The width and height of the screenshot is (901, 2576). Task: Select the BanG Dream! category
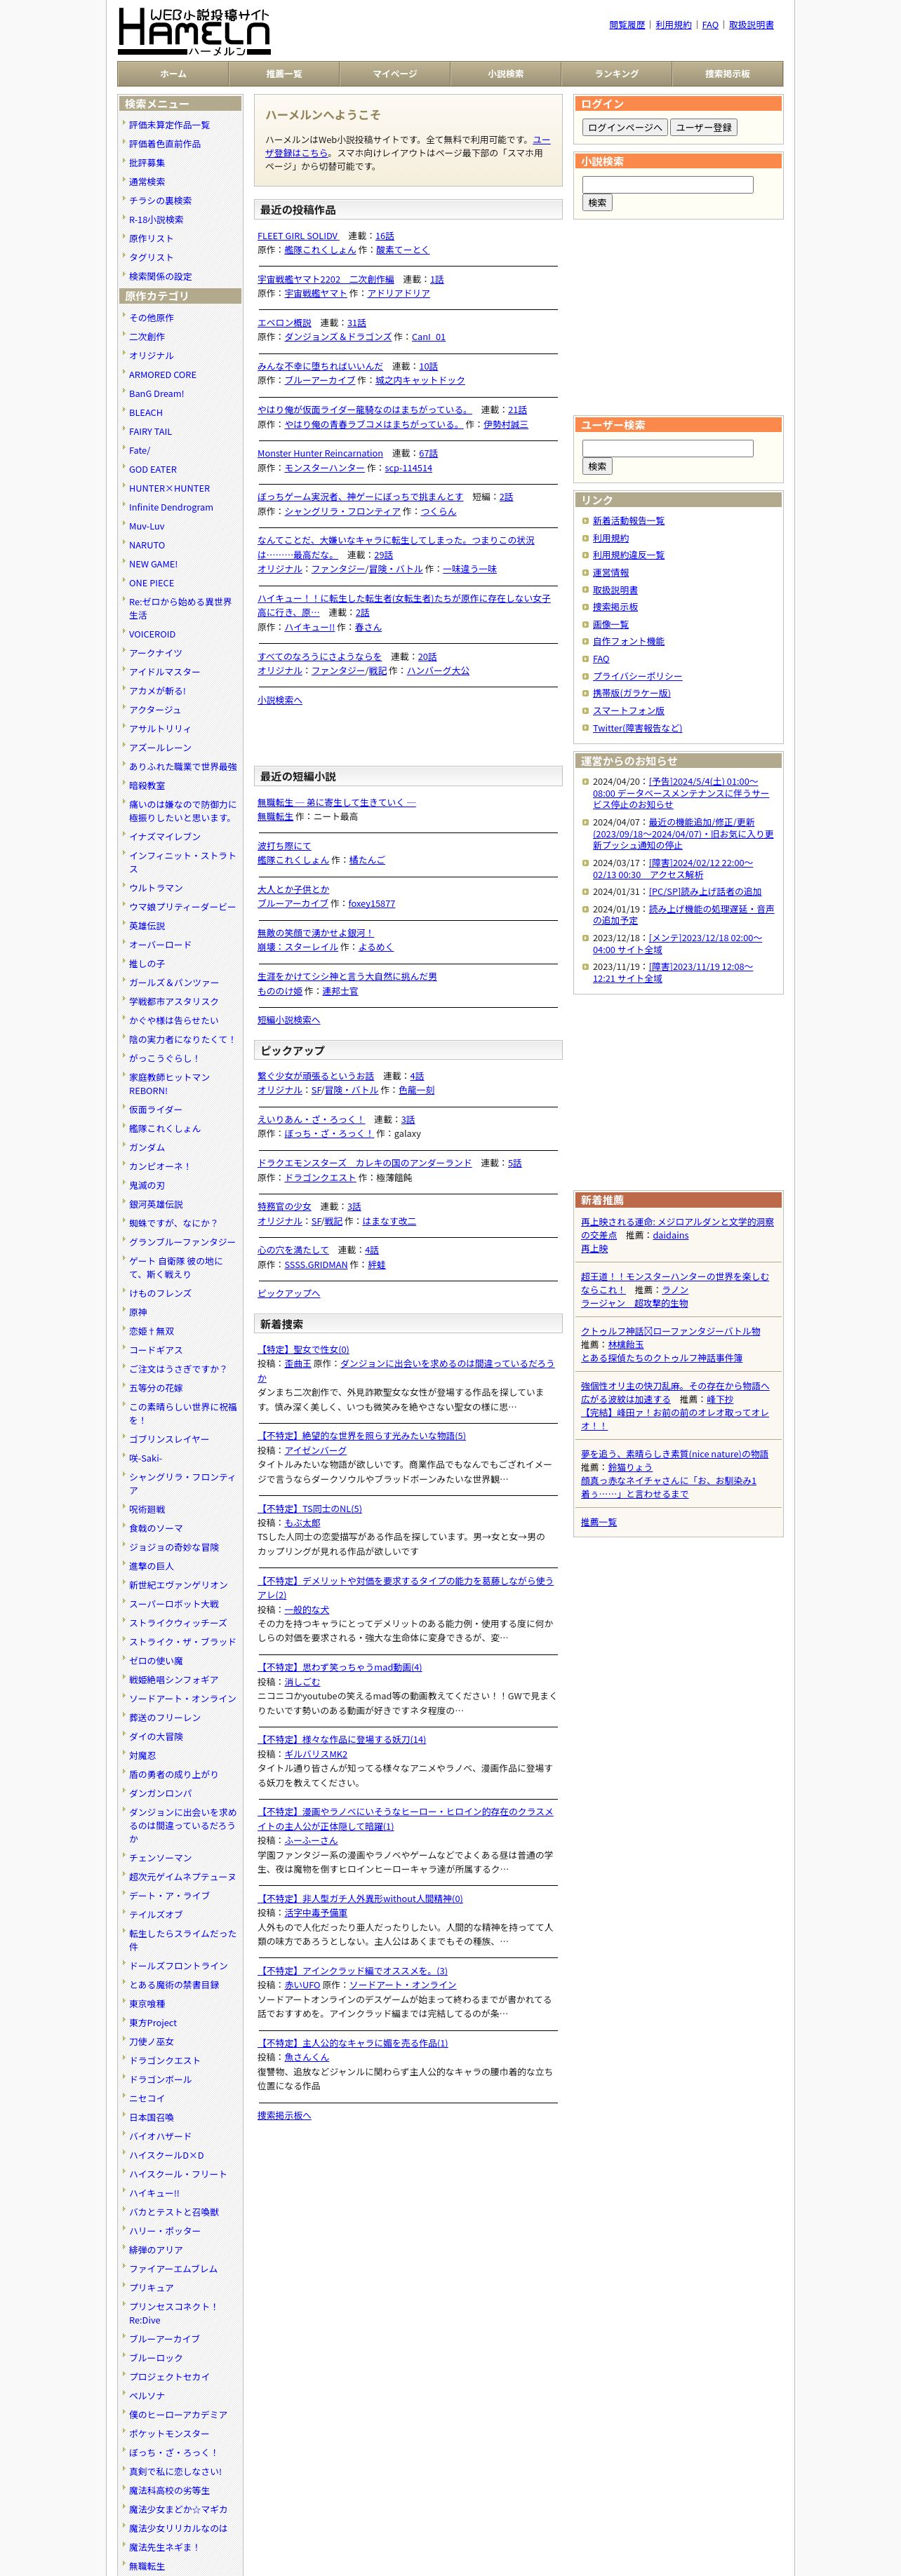[x=156, y=394]
